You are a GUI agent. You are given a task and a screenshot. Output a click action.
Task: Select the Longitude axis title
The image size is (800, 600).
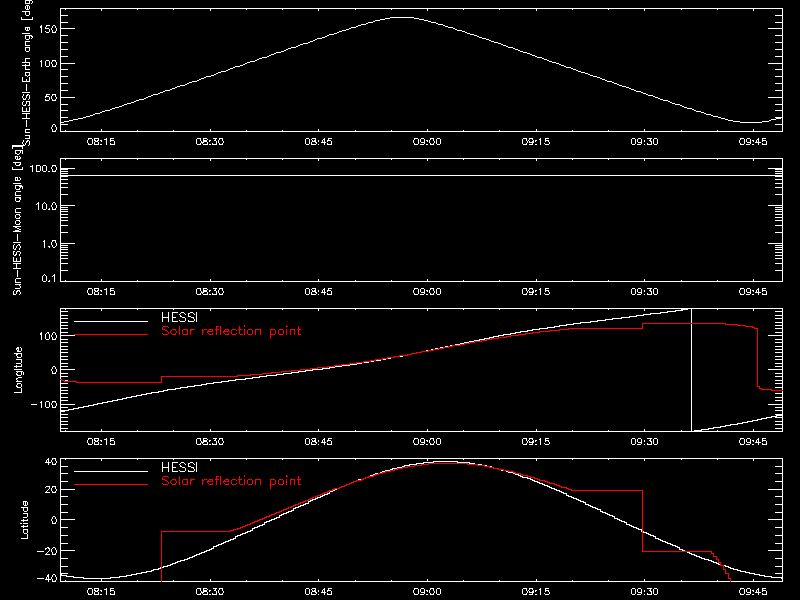pos(18,370)
